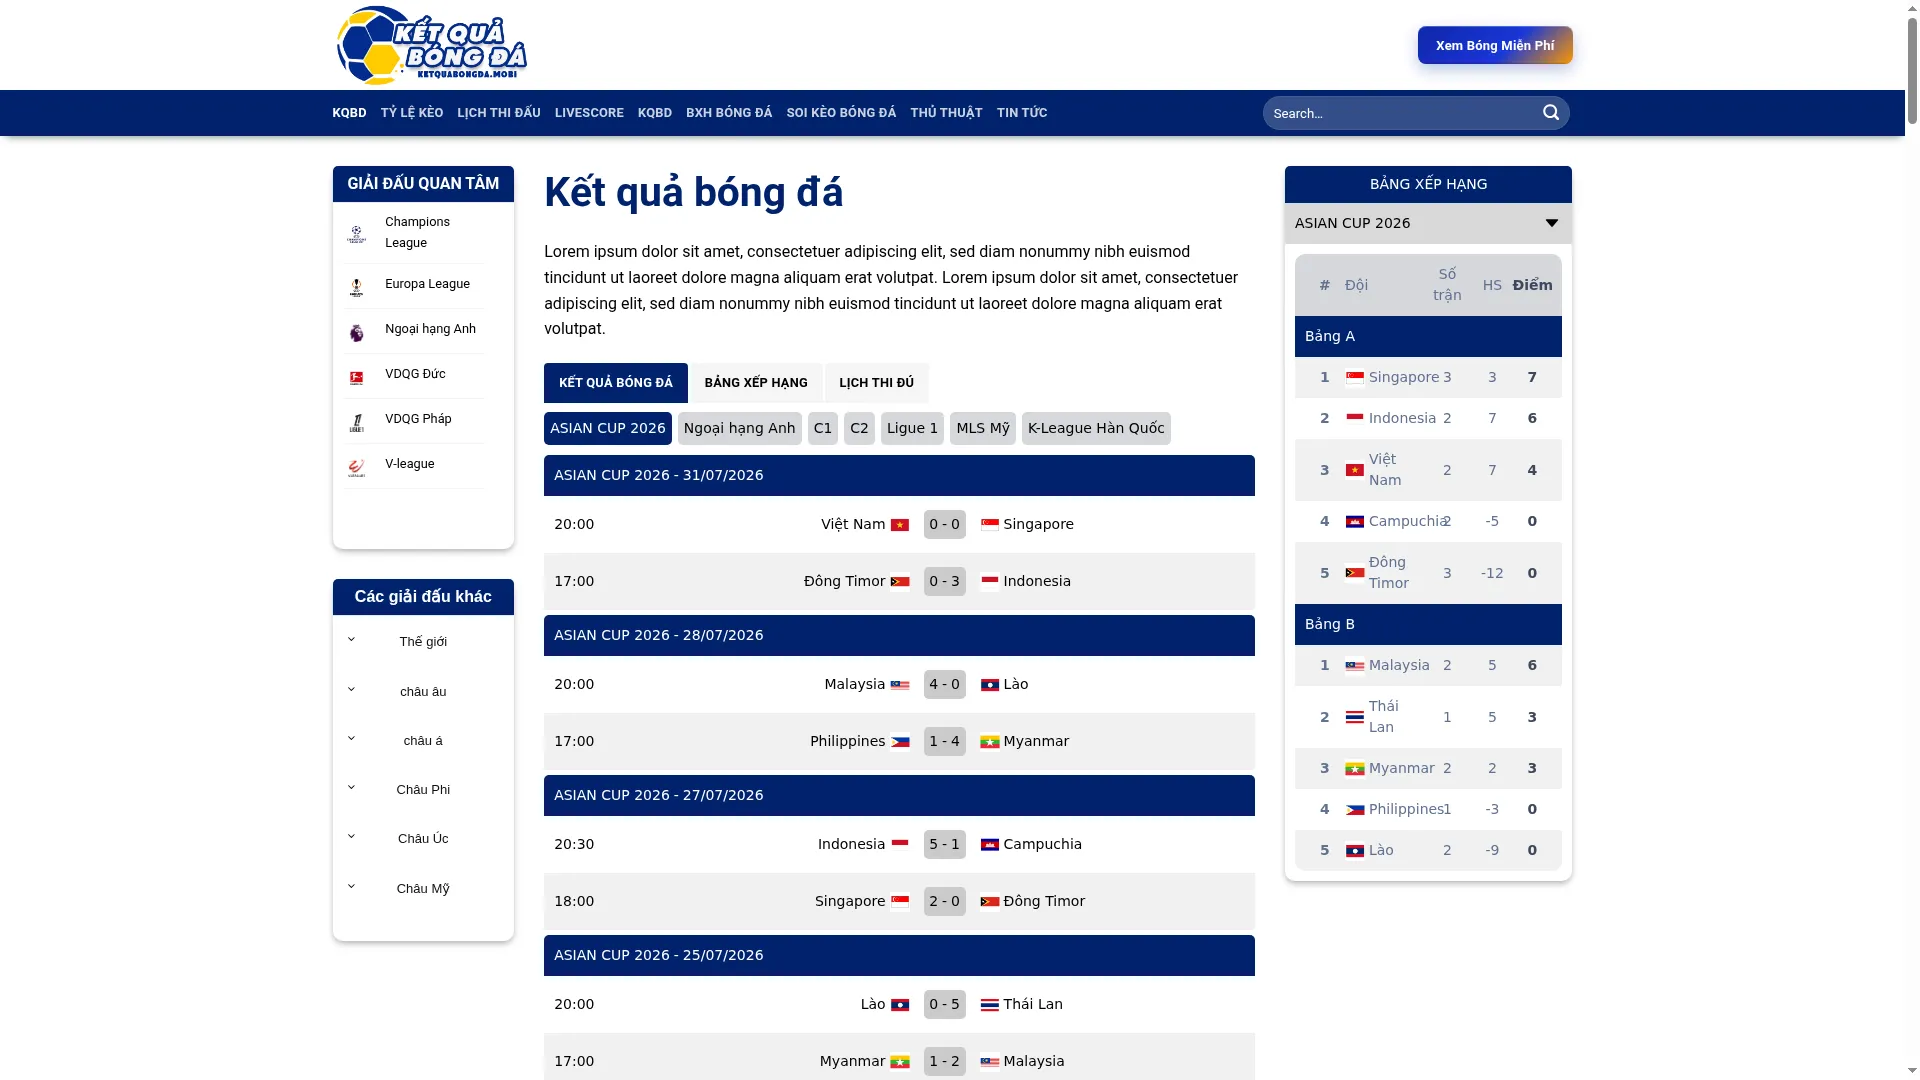
Task: Select Ngoại hạng Anh league filter
Action: (x=740, y=428)
